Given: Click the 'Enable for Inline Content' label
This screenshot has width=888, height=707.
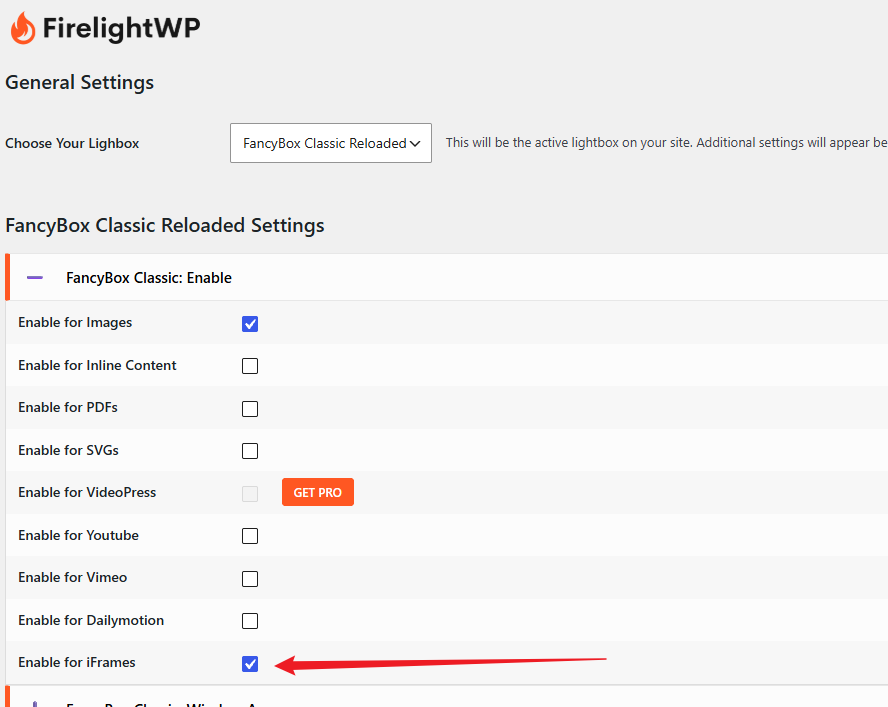Looking at the screenshot, I should pyautogui.click(x=97, y=365).
